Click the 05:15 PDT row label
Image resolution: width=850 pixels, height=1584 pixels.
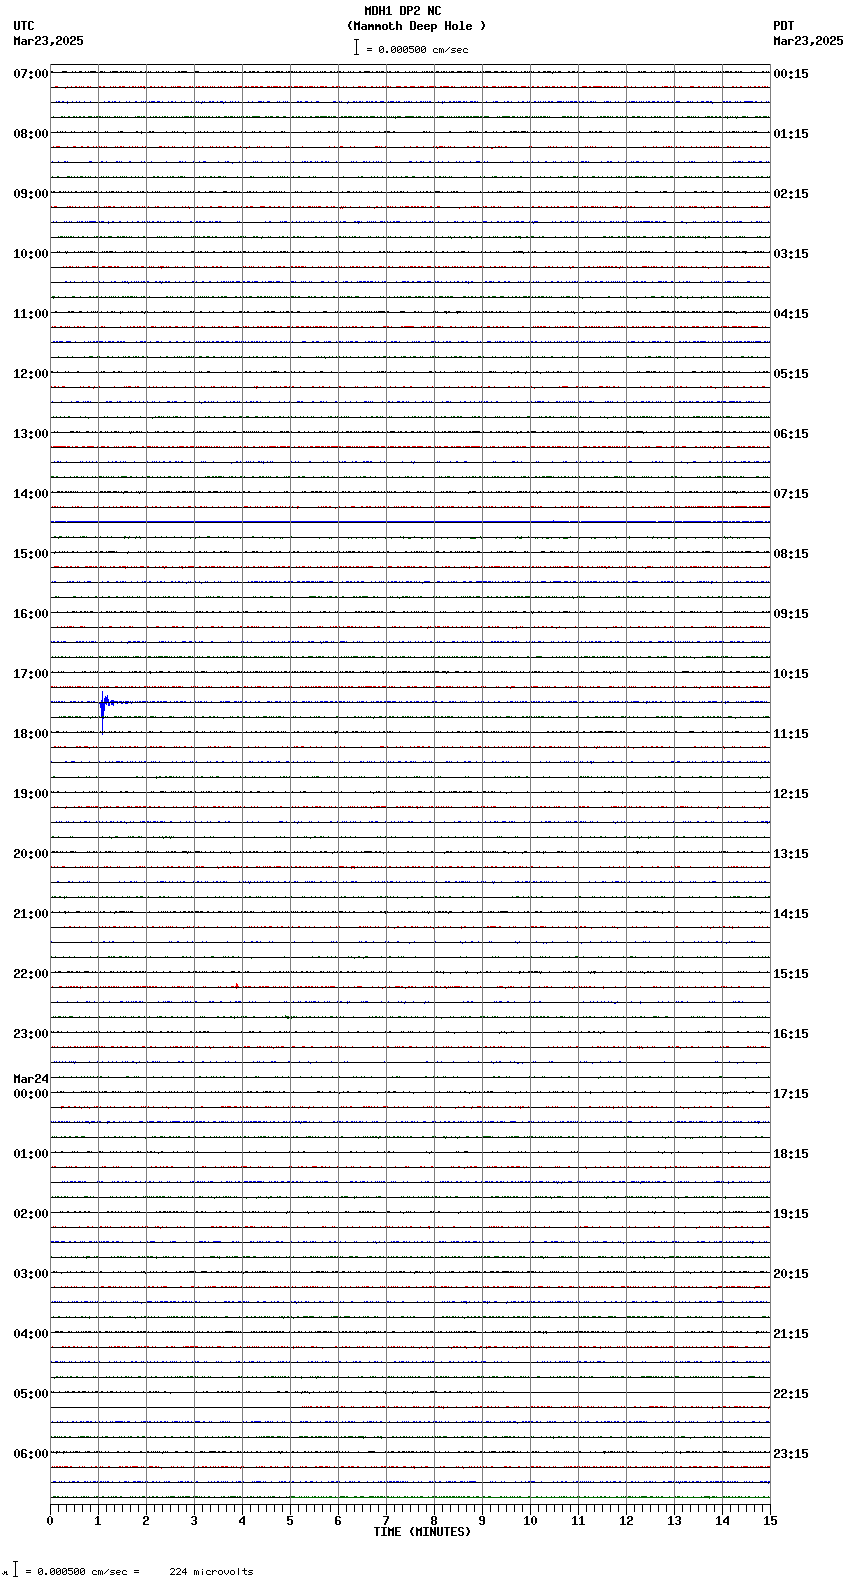791,374
